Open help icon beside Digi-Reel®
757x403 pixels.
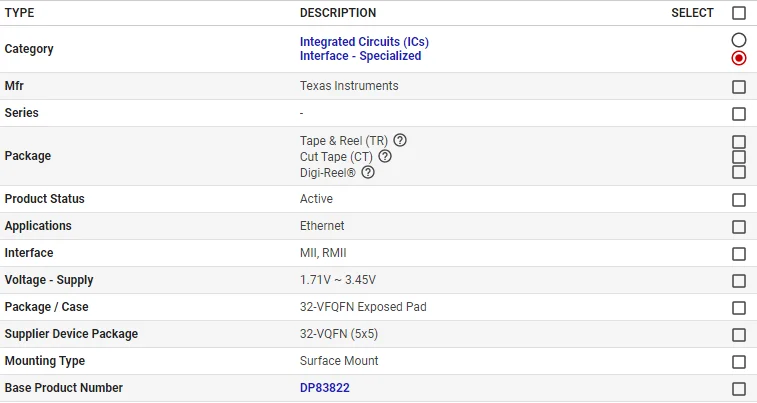coord(368,172)
